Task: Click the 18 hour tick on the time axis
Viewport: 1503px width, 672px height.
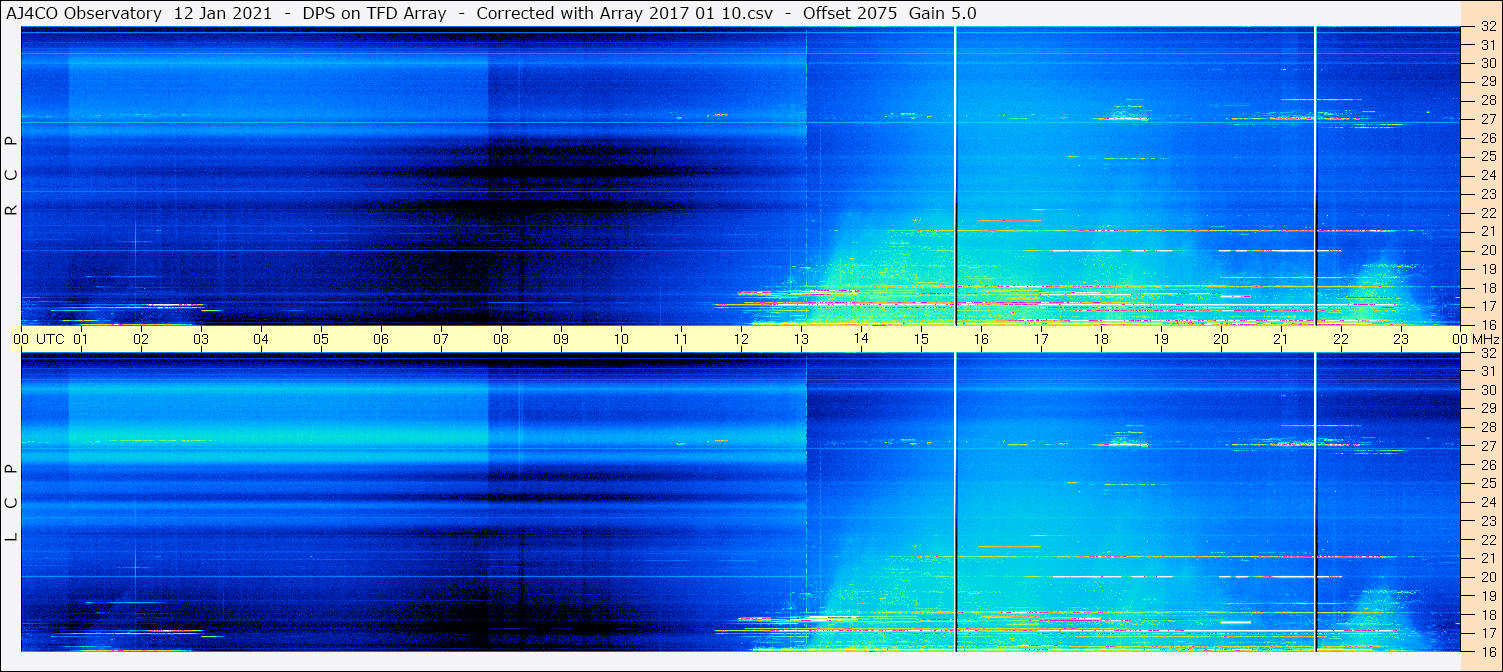Action: click(x=1101, y=339)
